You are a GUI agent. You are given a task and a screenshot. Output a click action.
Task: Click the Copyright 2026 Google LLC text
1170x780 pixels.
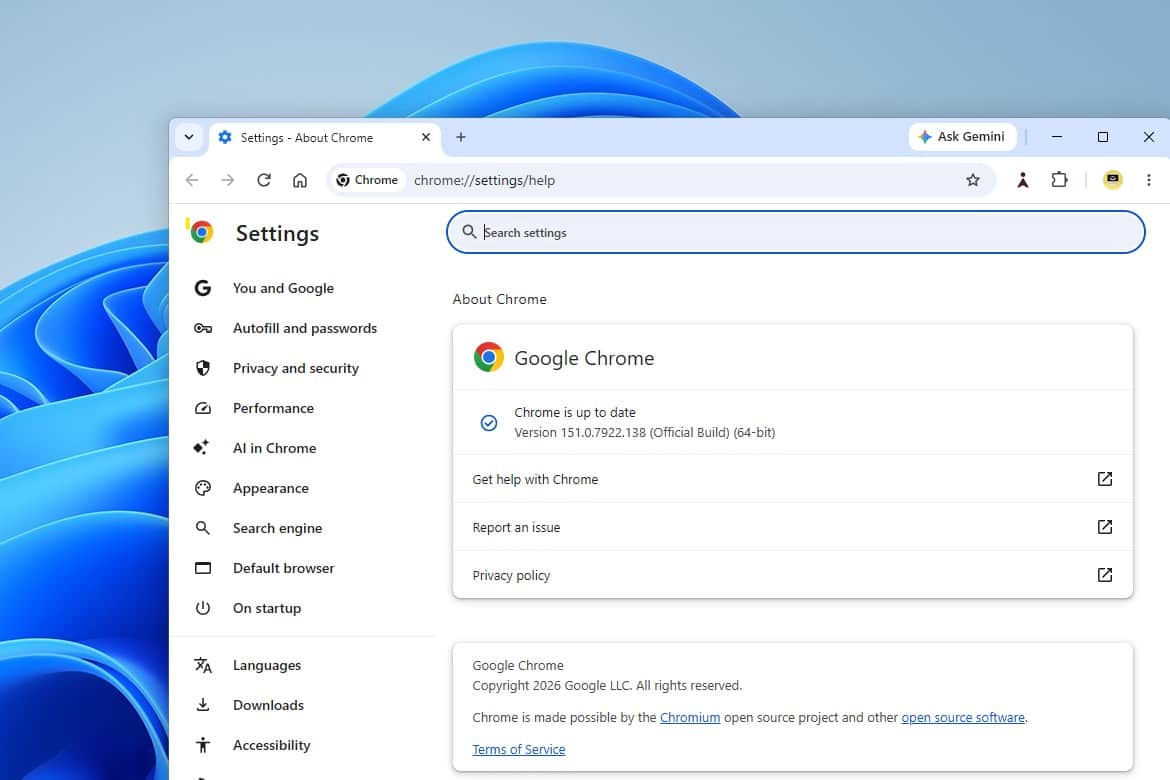tap(607, 685)
